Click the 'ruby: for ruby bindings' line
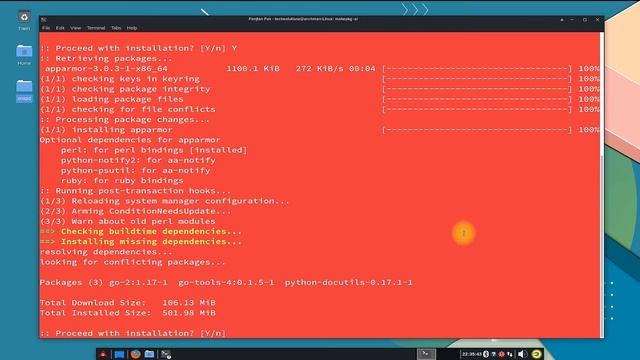 [122, 180]
